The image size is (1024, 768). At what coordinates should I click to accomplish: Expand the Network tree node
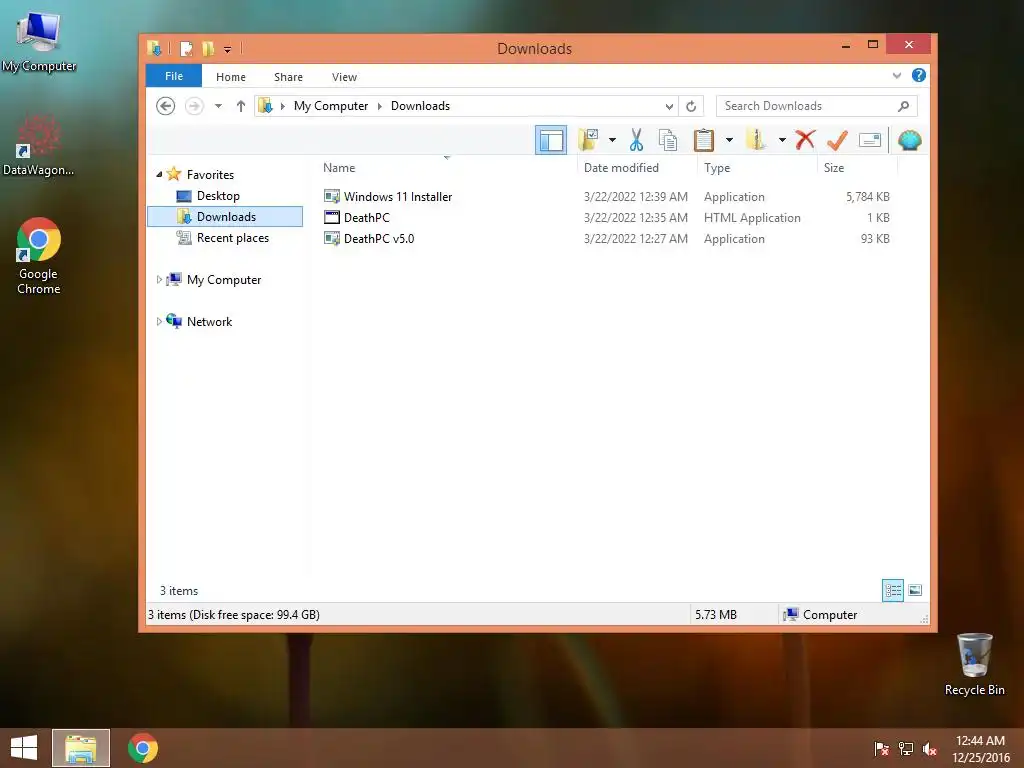(159, 321)
